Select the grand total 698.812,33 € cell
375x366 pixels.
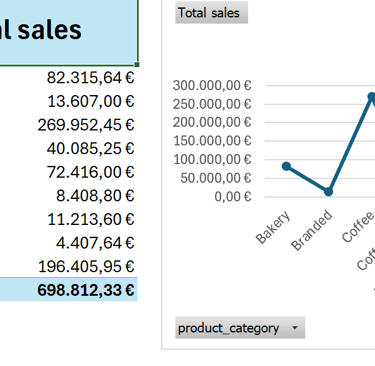69,290
